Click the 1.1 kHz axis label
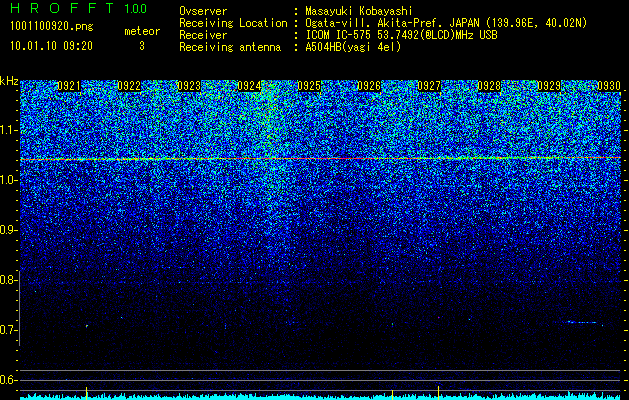 [x=8, y=130]
